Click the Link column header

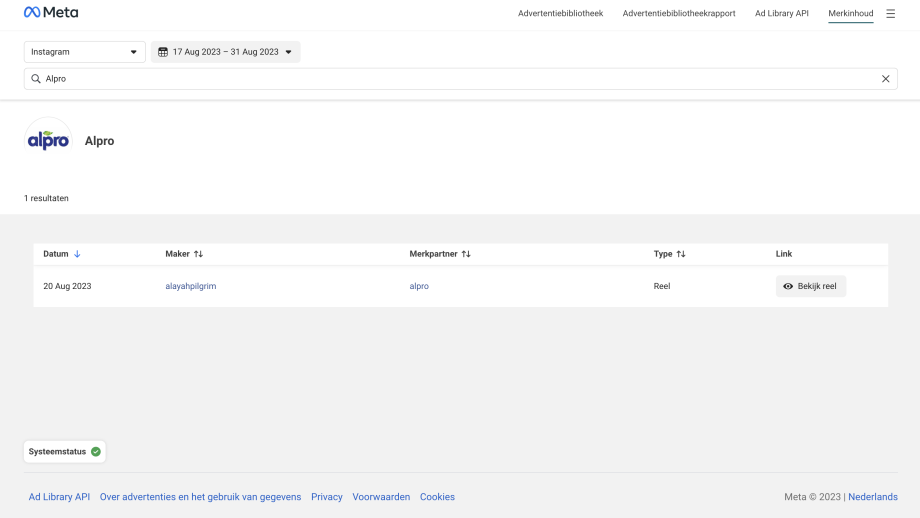784,254
